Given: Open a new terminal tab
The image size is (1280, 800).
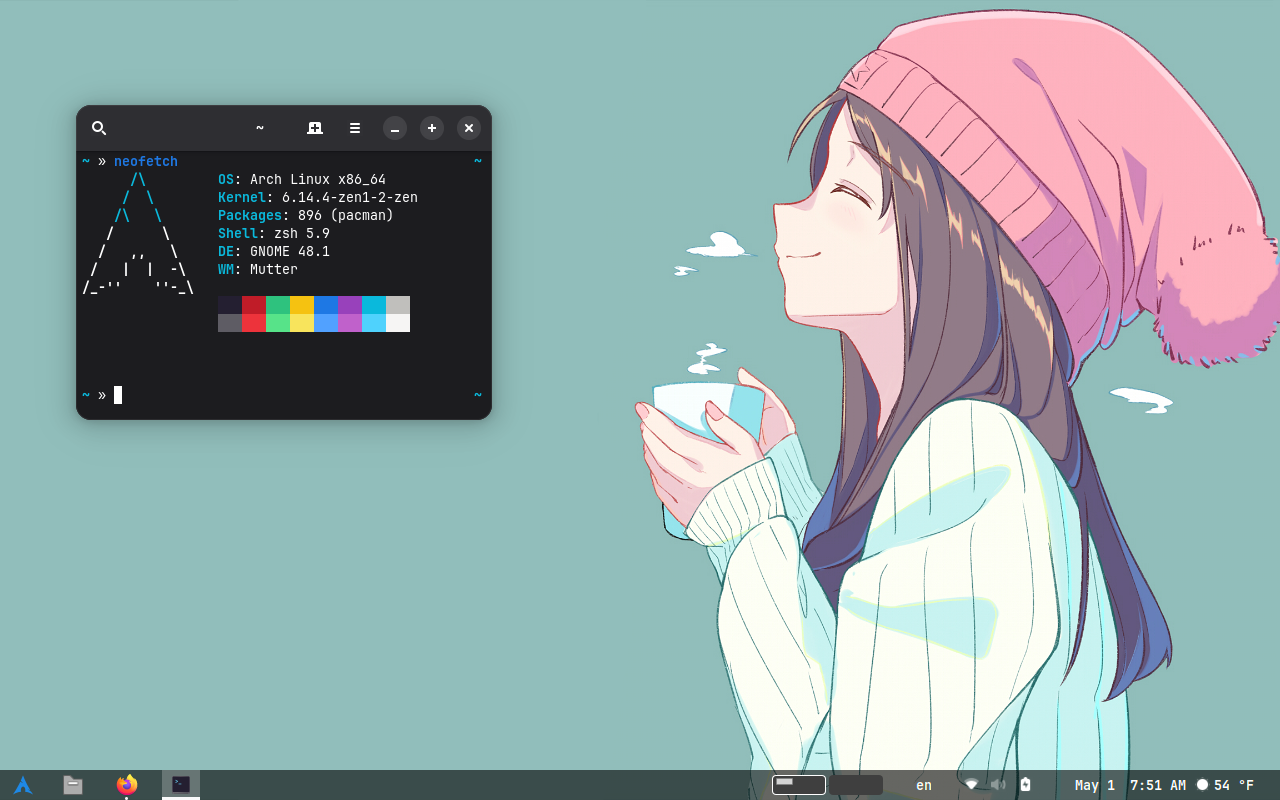Looking at the screenshot, I should coord(315,128).
